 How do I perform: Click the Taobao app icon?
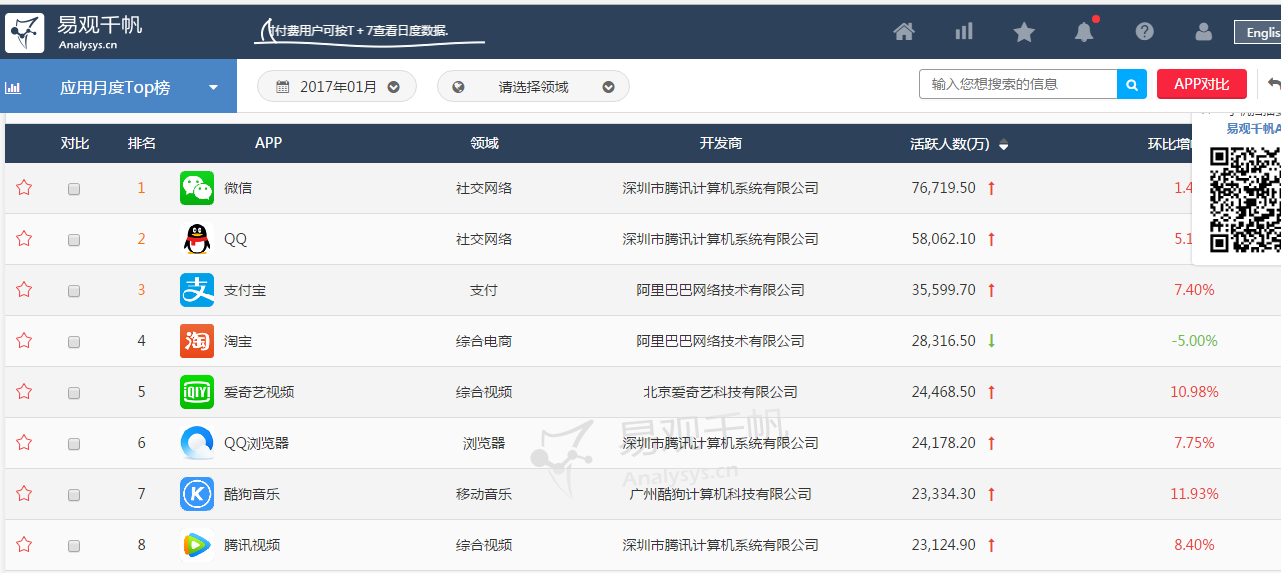(x=197, y=341)
